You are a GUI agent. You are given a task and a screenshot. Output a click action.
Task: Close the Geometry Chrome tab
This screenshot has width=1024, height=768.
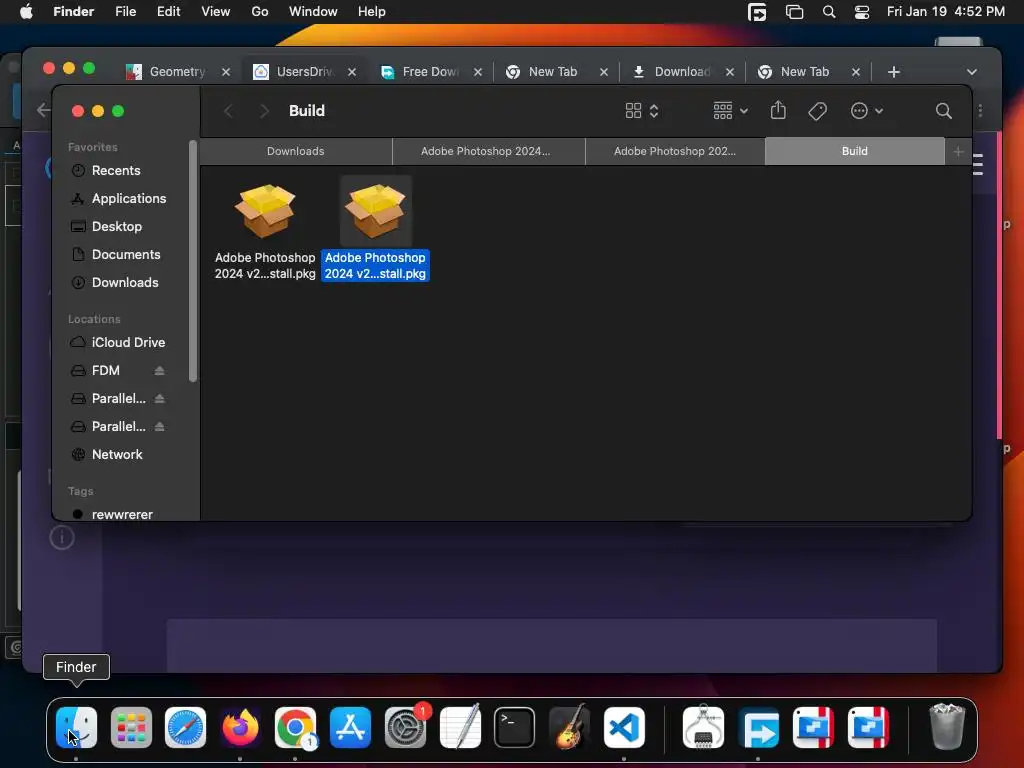[x=226, y=72]
